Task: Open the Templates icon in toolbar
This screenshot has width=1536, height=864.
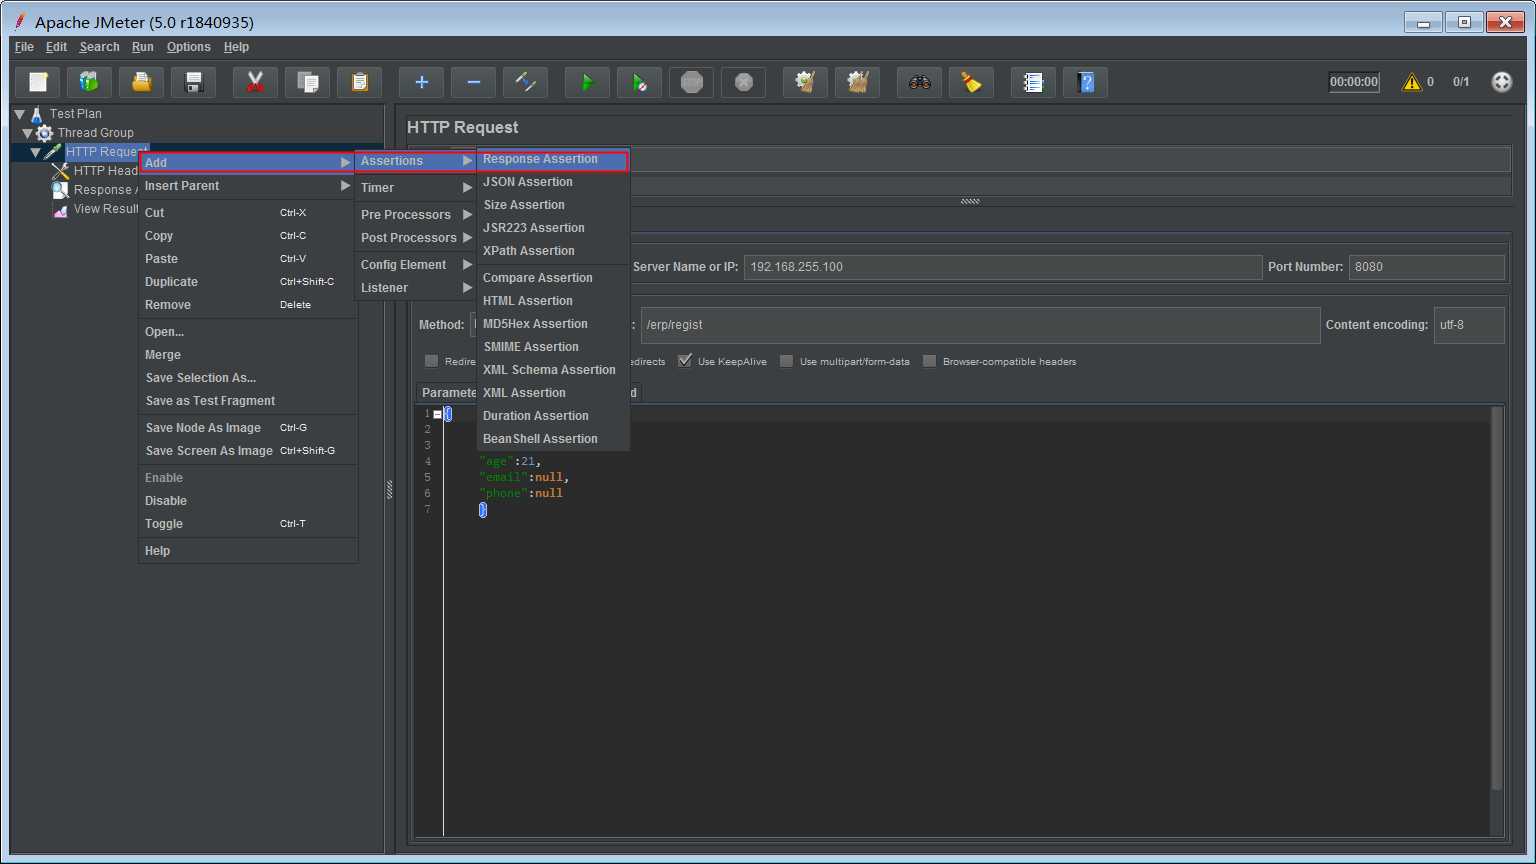Action: 90,82
